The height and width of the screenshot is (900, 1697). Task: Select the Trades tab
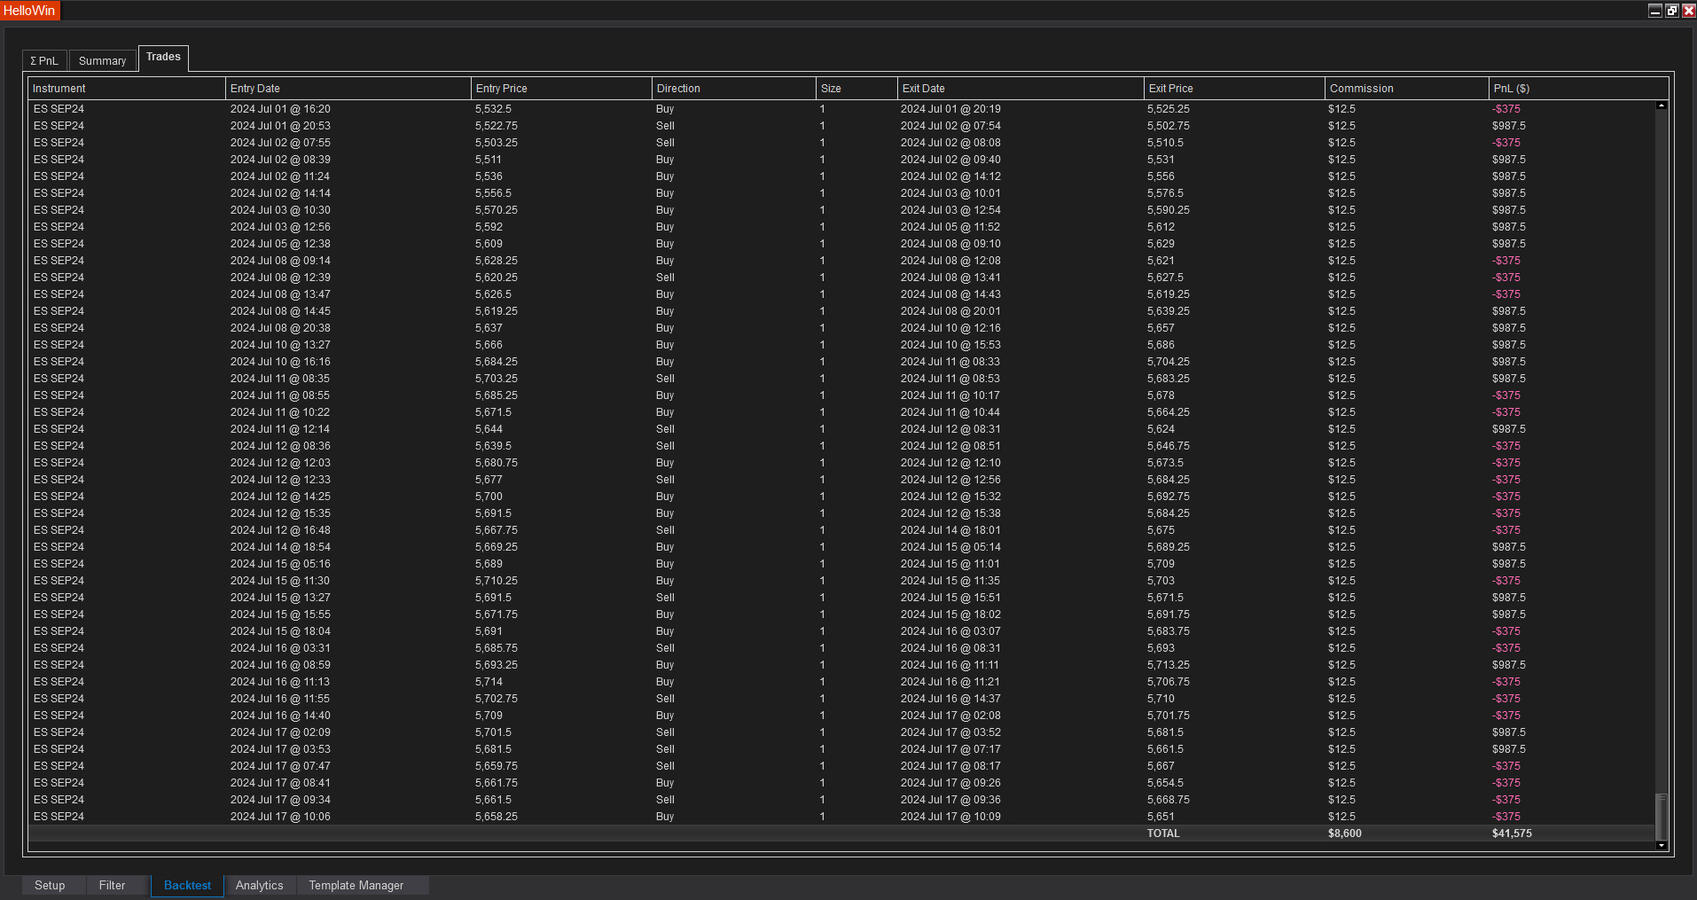(163, 57)
